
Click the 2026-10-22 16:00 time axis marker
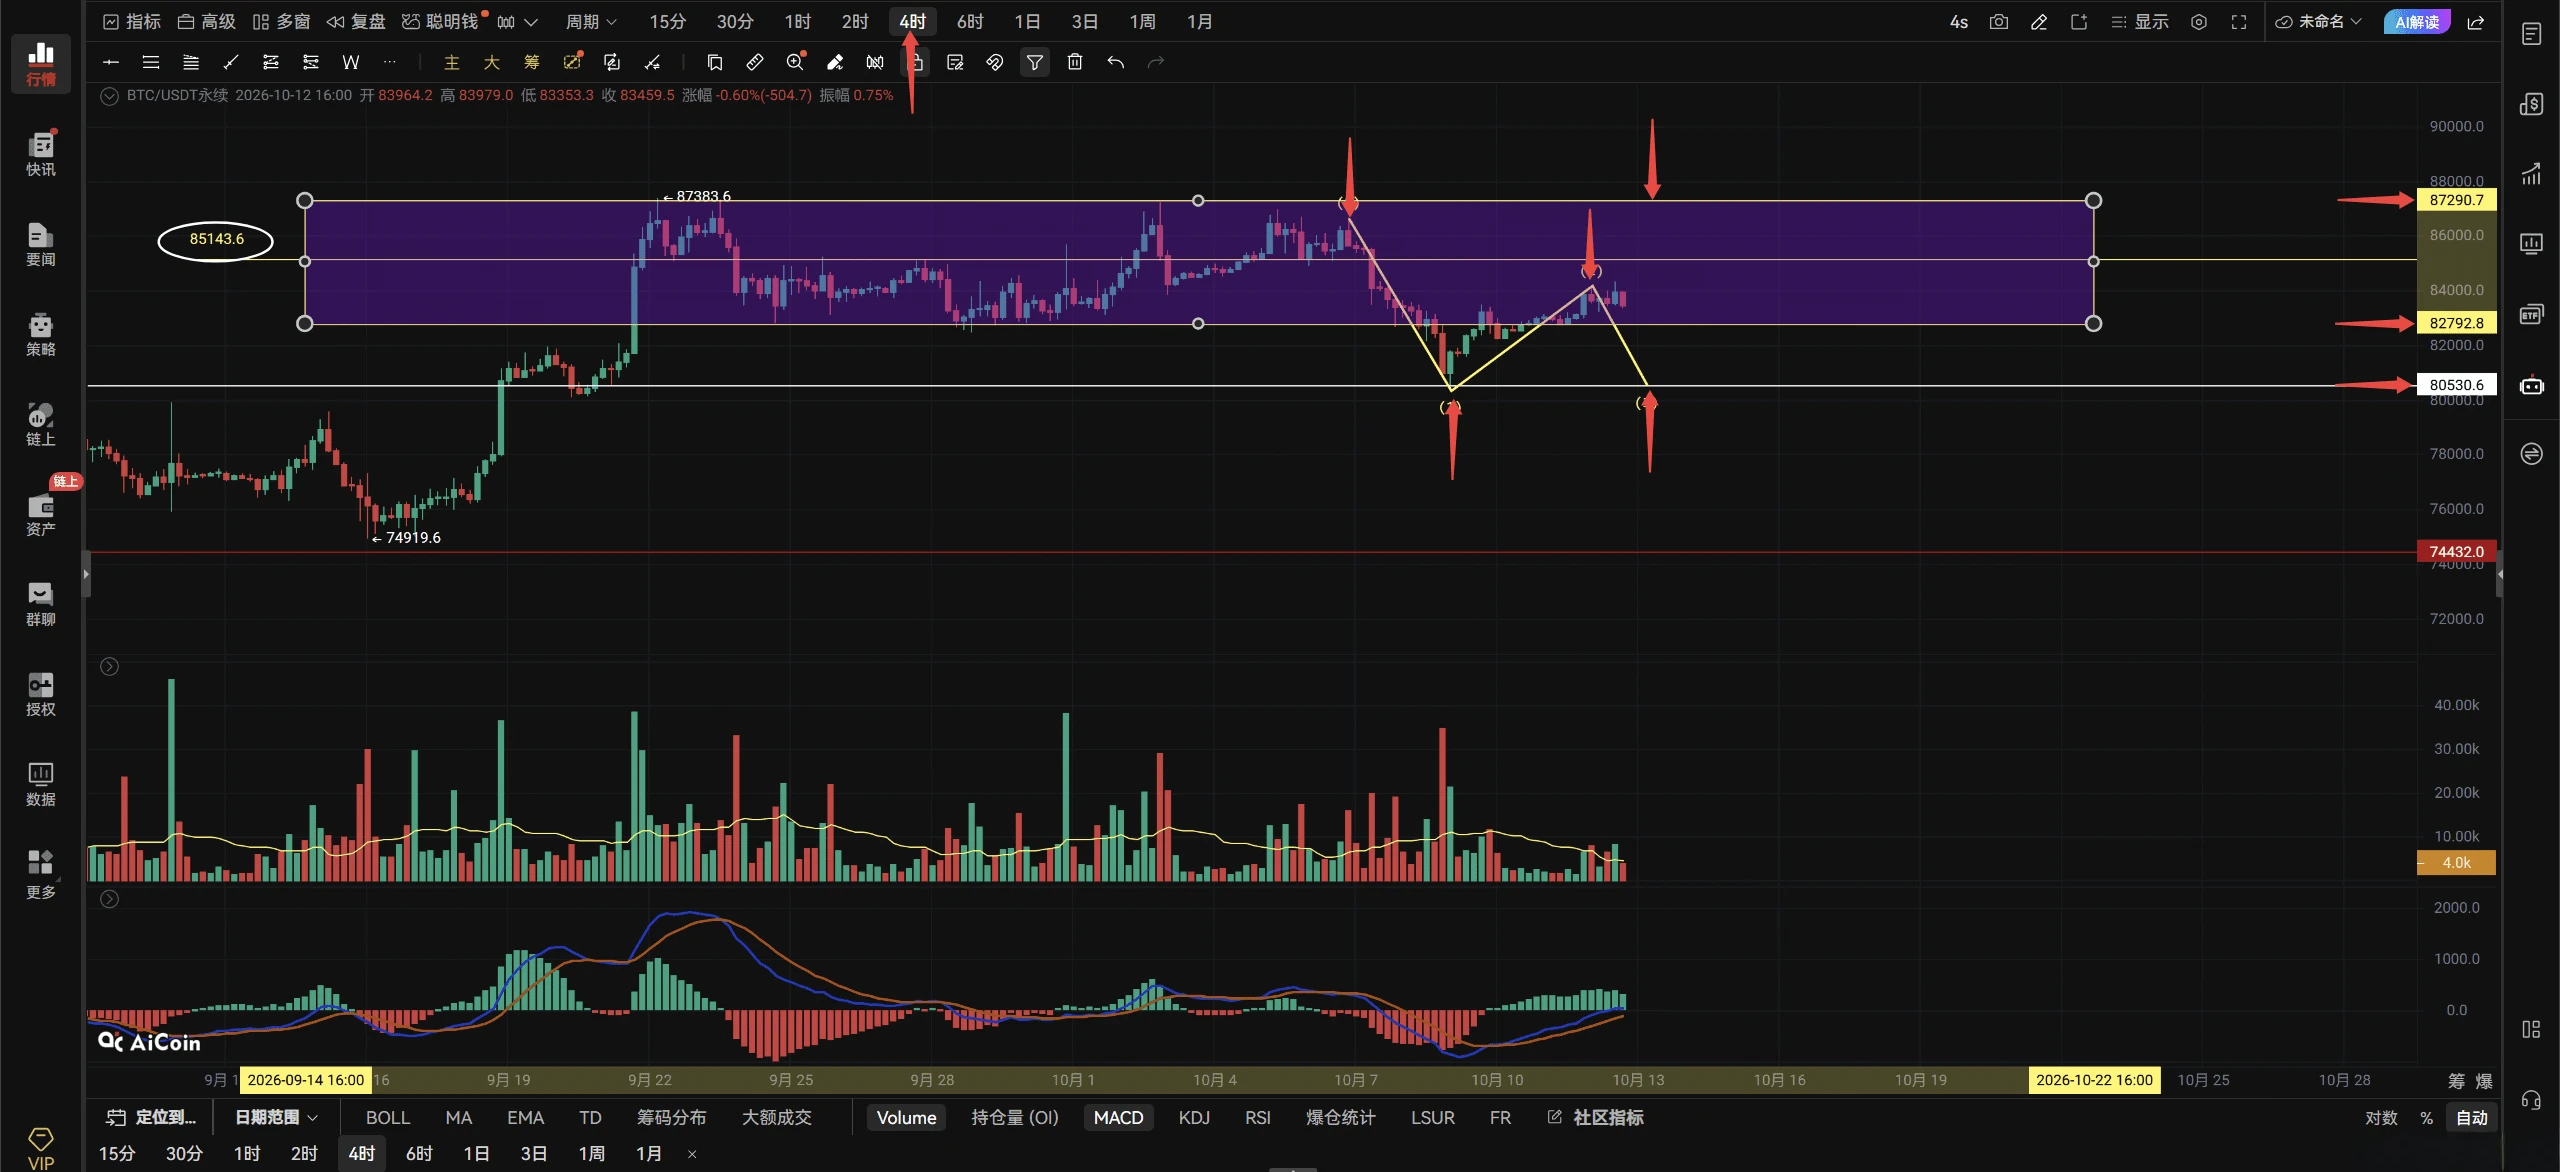pos(2094,1080)
